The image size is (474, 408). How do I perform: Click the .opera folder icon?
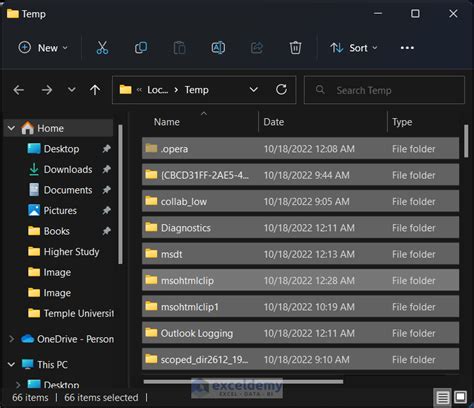click(x=151, y=148)
